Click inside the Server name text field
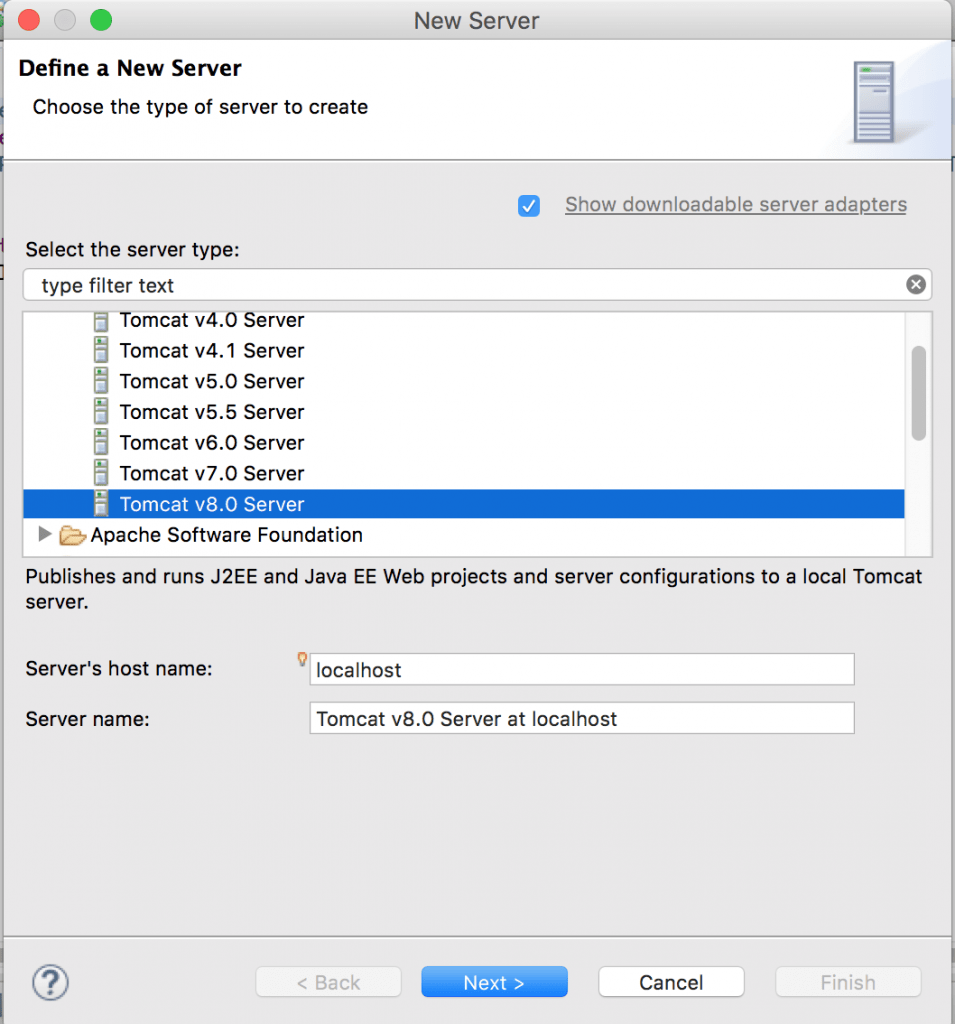Screen dimensions: 955x1024 [x=580, y=718]
